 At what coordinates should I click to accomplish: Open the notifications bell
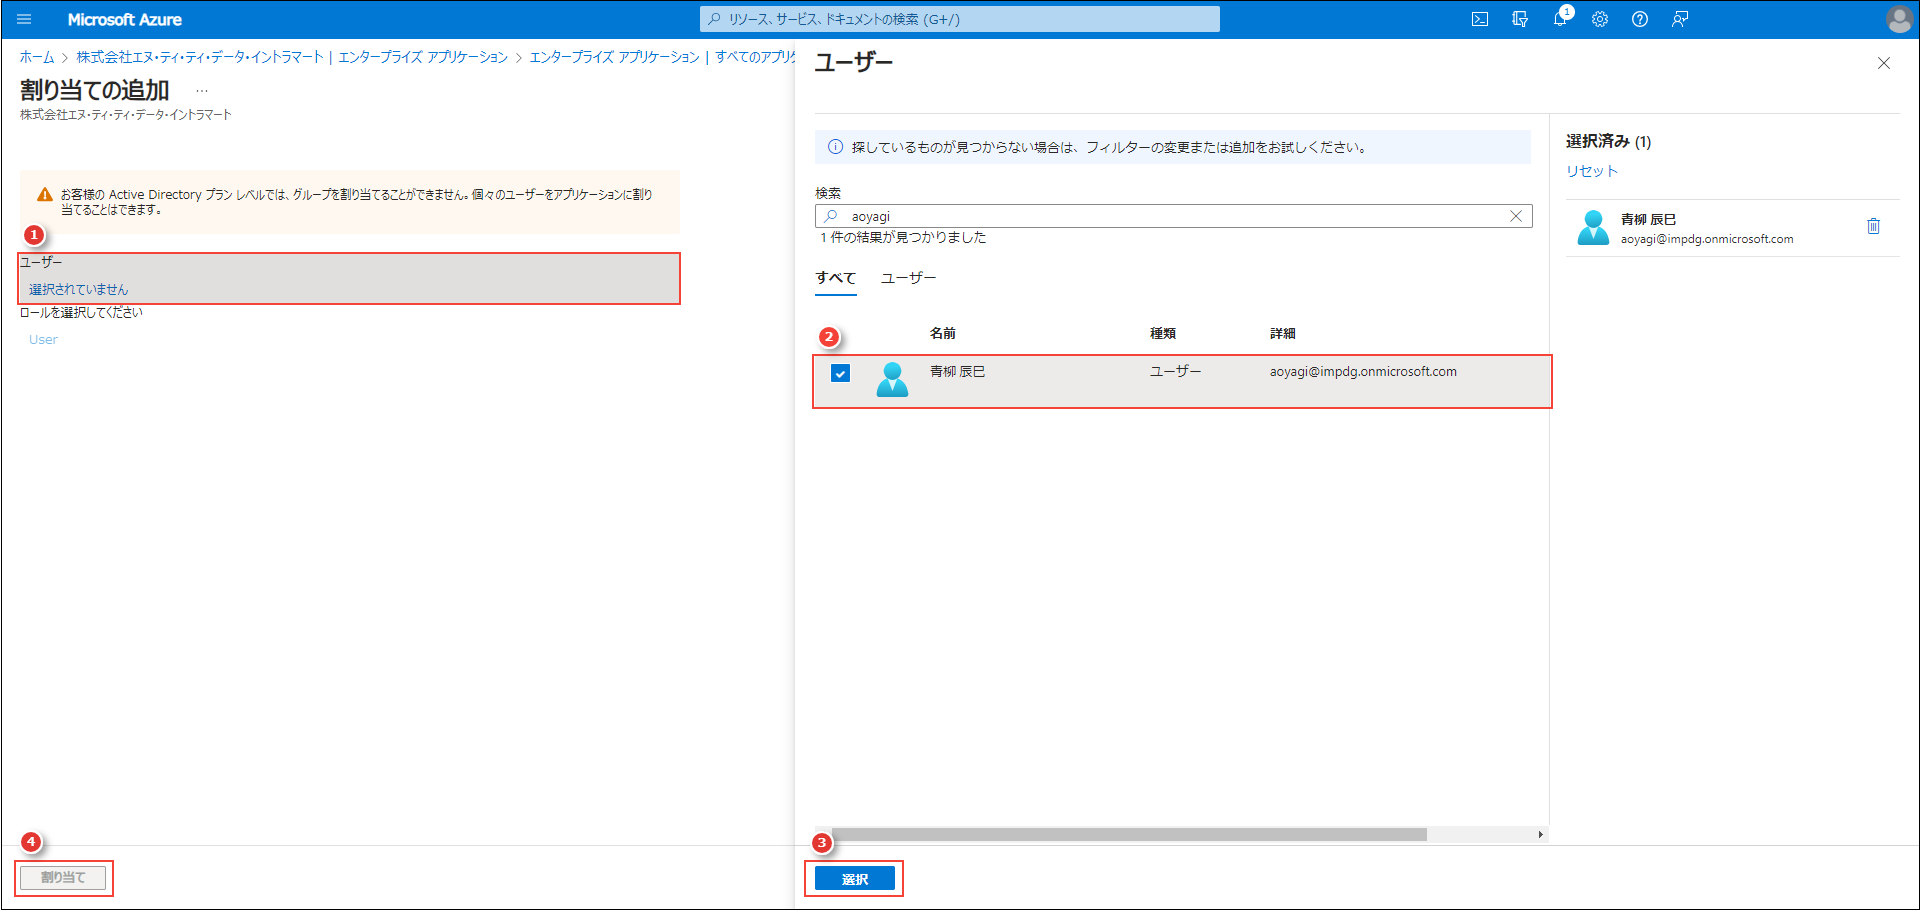click(x=1560, y=19)
